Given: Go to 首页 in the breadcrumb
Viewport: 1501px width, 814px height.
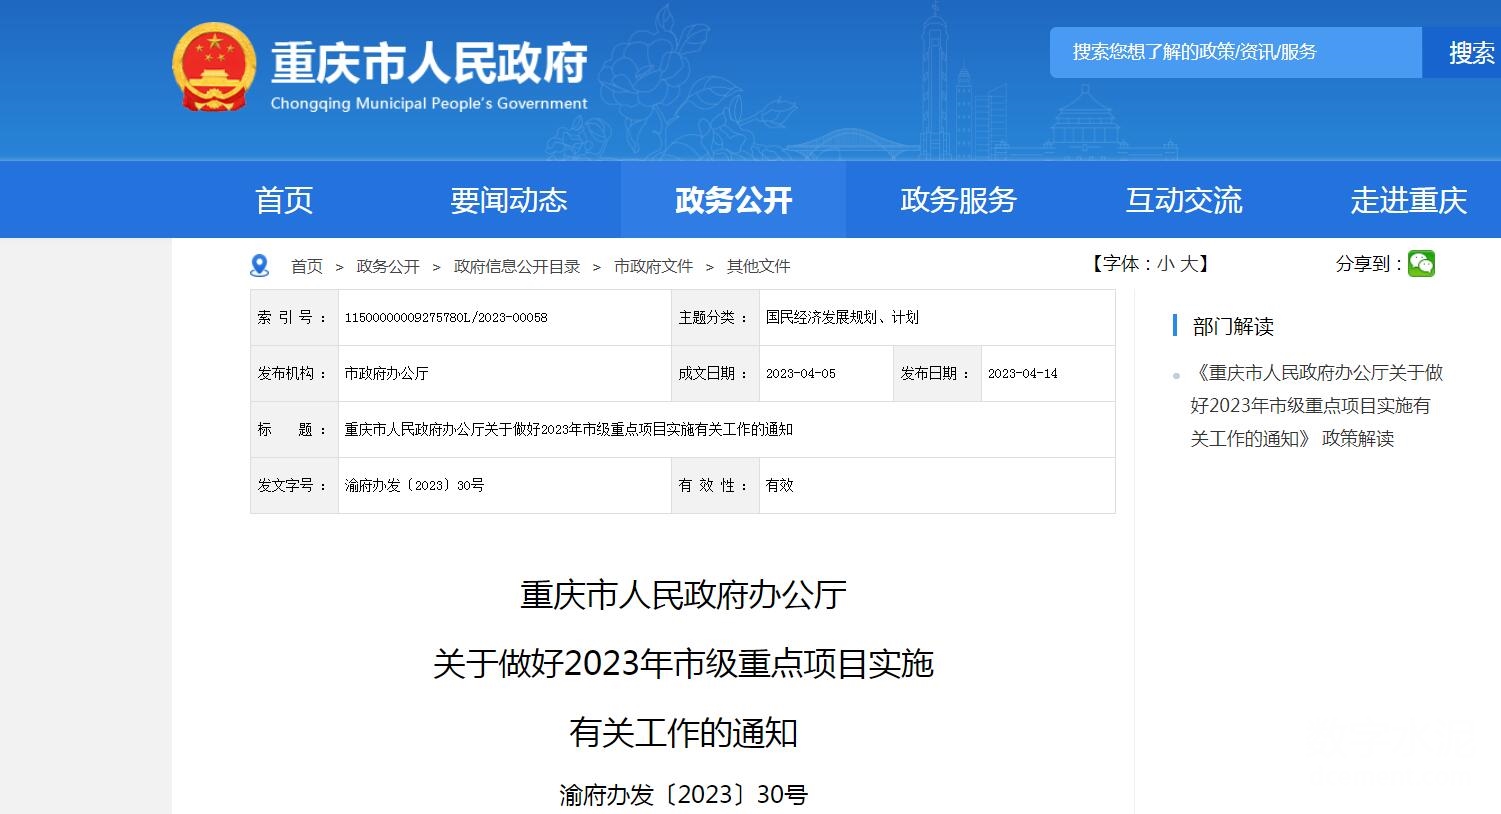Looking at the screenshot, I should [307, 266].
